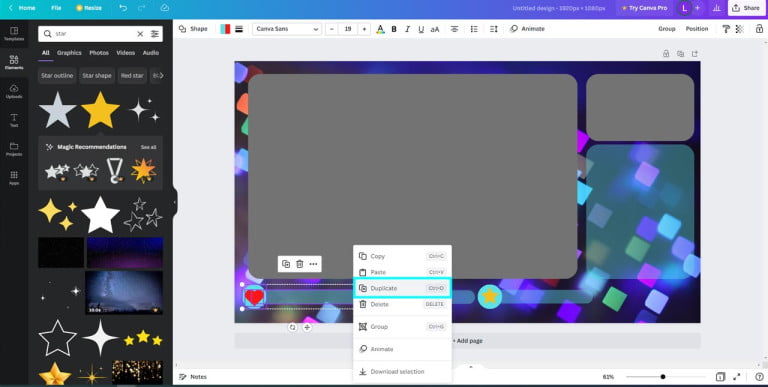Click duplicate icon in floating toolbar
This screenshot has width=768, height=387.
(286, 264)
